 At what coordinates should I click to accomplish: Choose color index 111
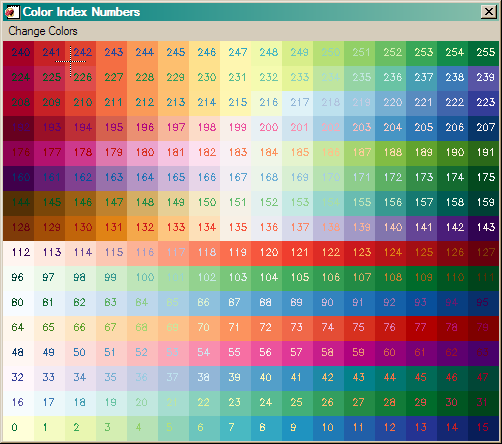484,278
